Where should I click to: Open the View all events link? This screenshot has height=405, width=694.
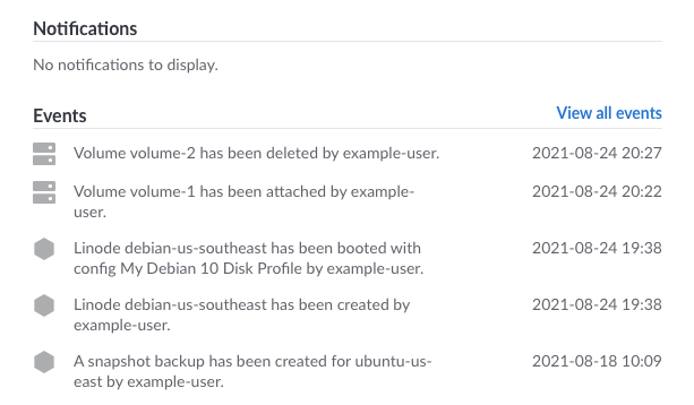608,113
